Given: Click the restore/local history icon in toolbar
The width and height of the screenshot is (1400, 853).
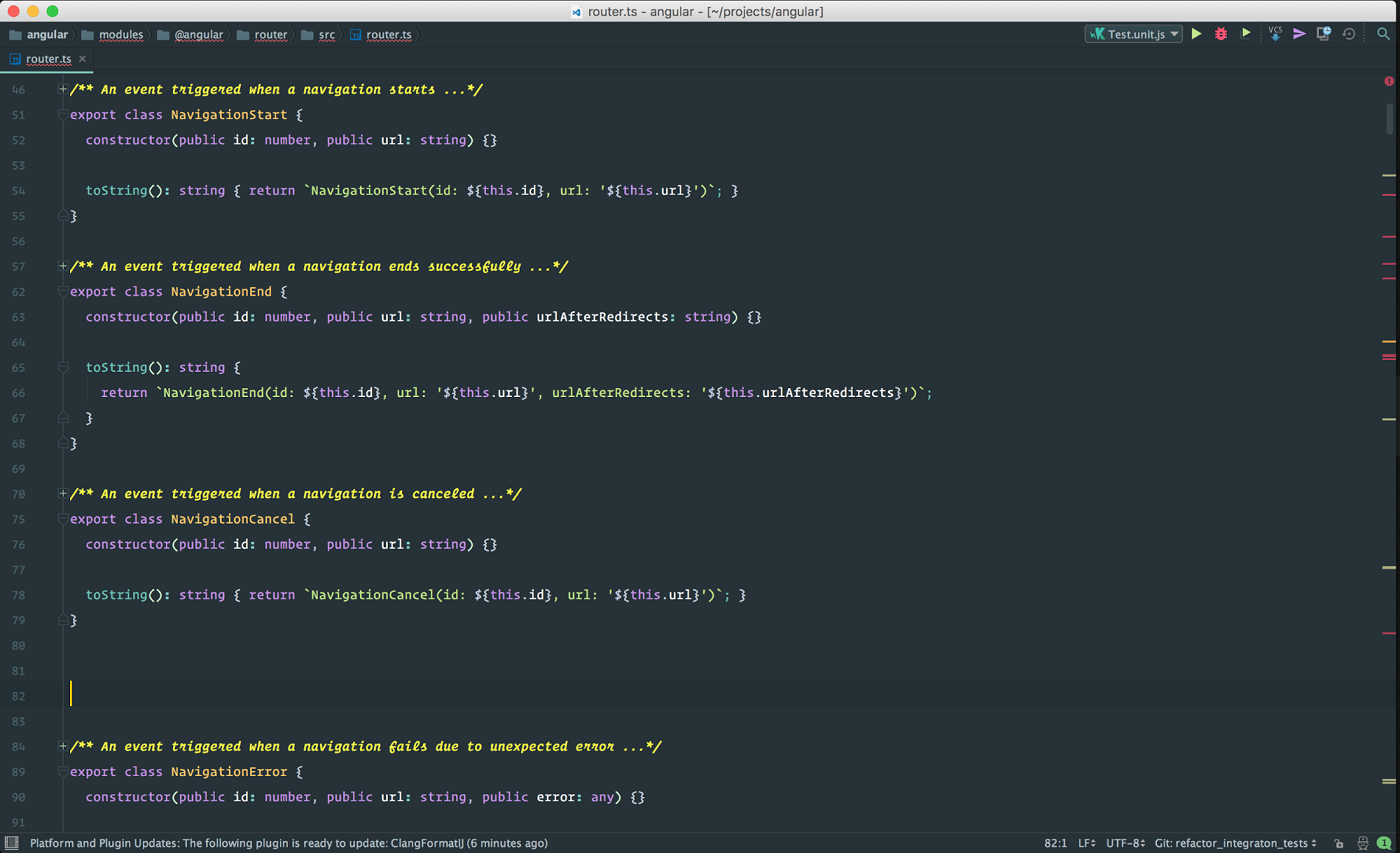Looking at the screenshot, I should coord(1350,33).
